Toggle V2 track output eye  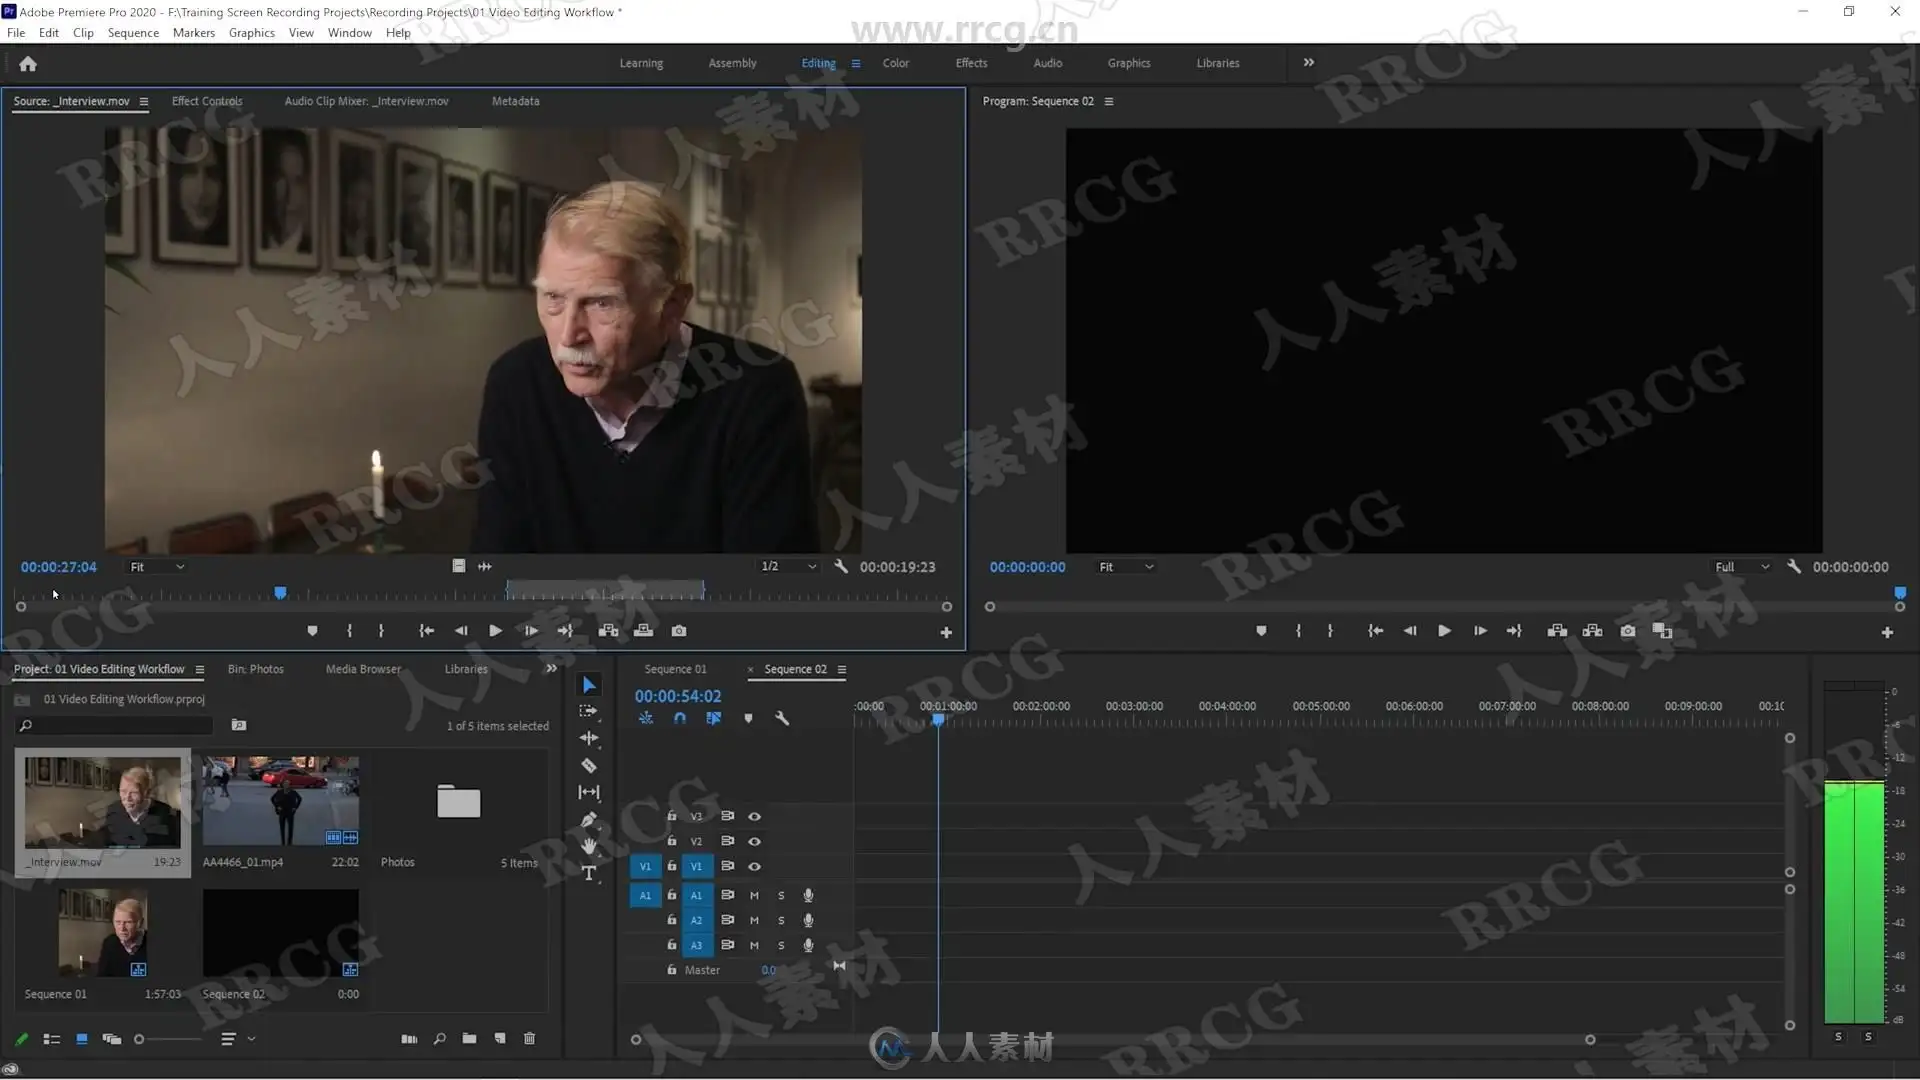755,841
